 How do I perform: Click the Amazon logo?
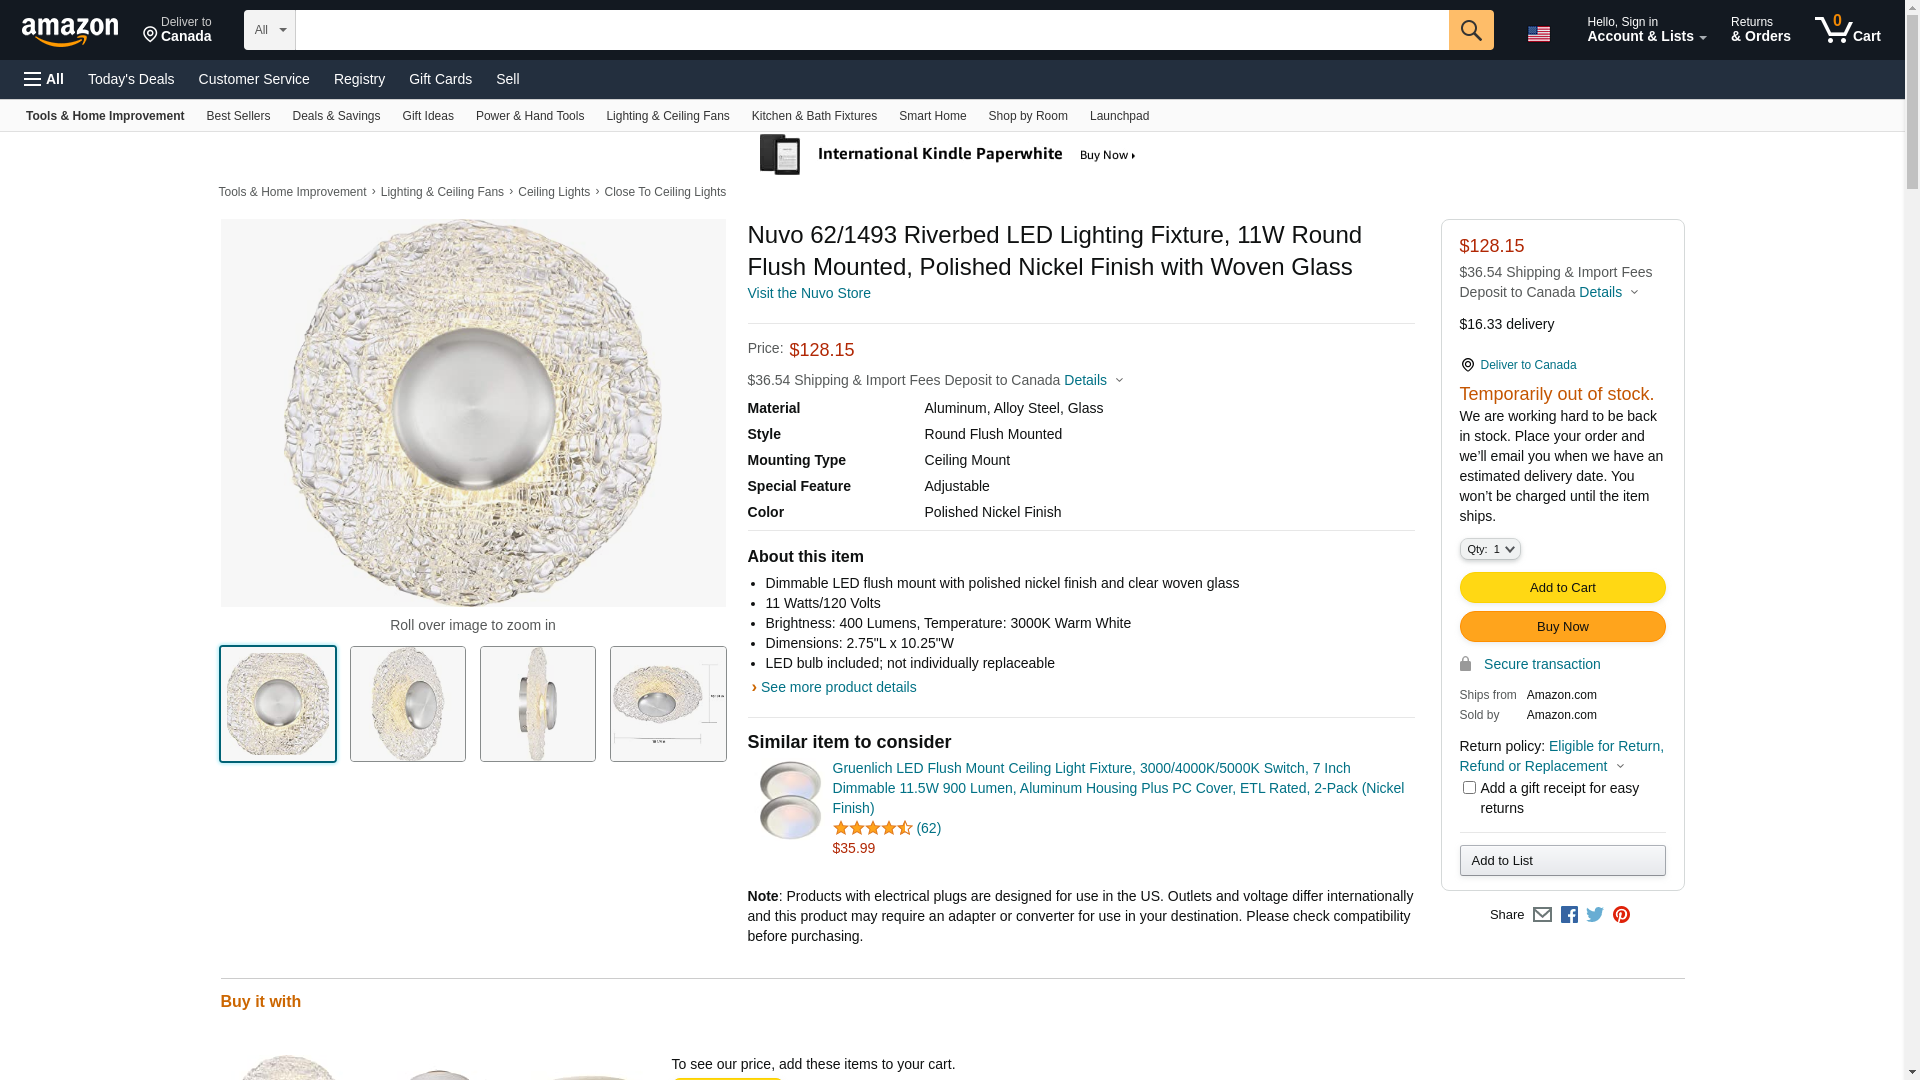click(x=70, y=31)
